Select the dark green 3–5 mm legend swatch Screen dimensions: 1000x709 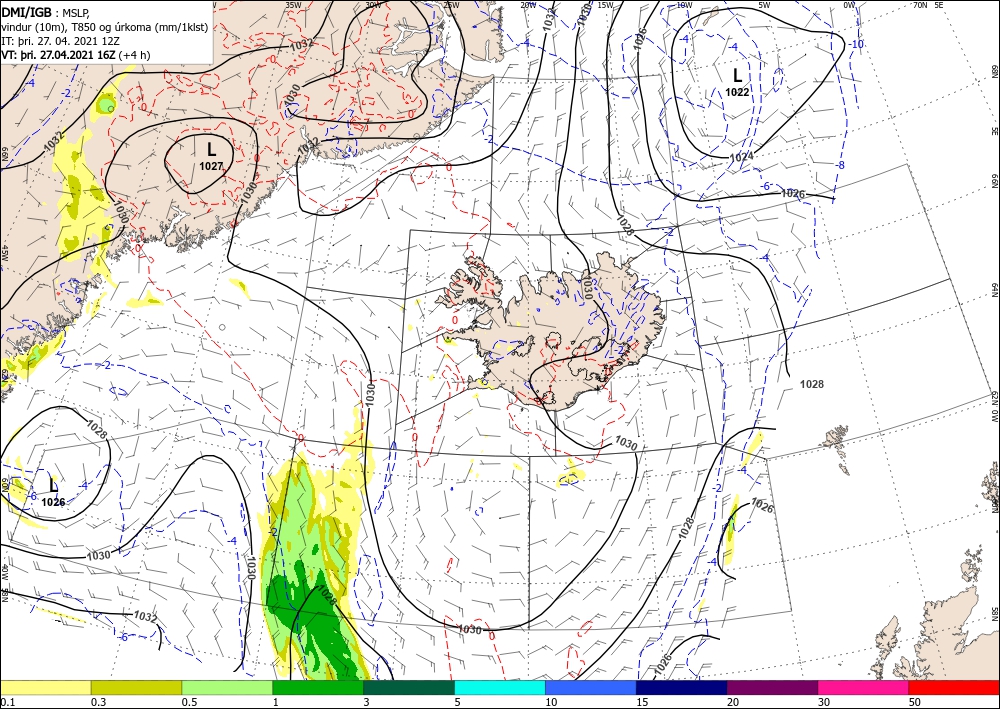coord(409,687)
